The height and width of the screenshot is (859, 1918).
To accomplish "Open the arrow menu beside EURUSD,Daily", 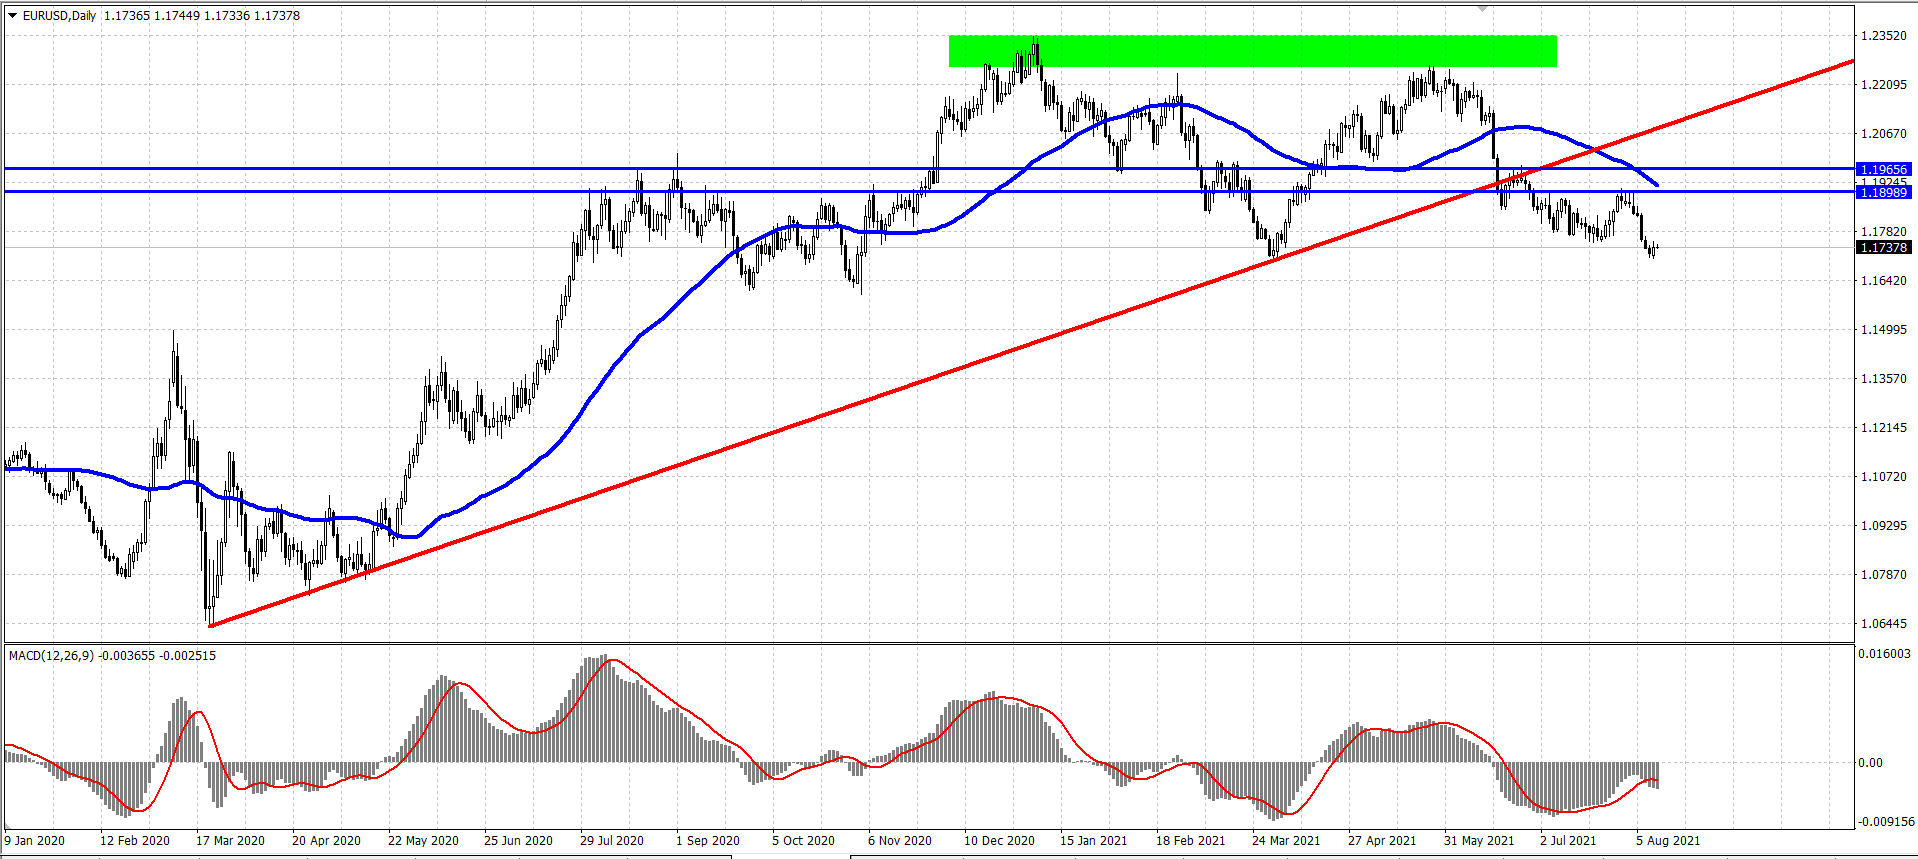I will pos(13,16).
